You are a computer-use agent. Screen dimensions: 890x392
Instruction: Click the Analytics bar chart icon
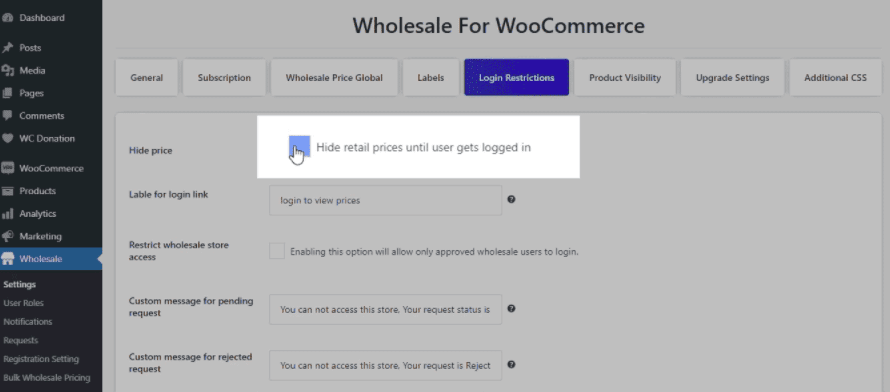(x=7, y=214)
